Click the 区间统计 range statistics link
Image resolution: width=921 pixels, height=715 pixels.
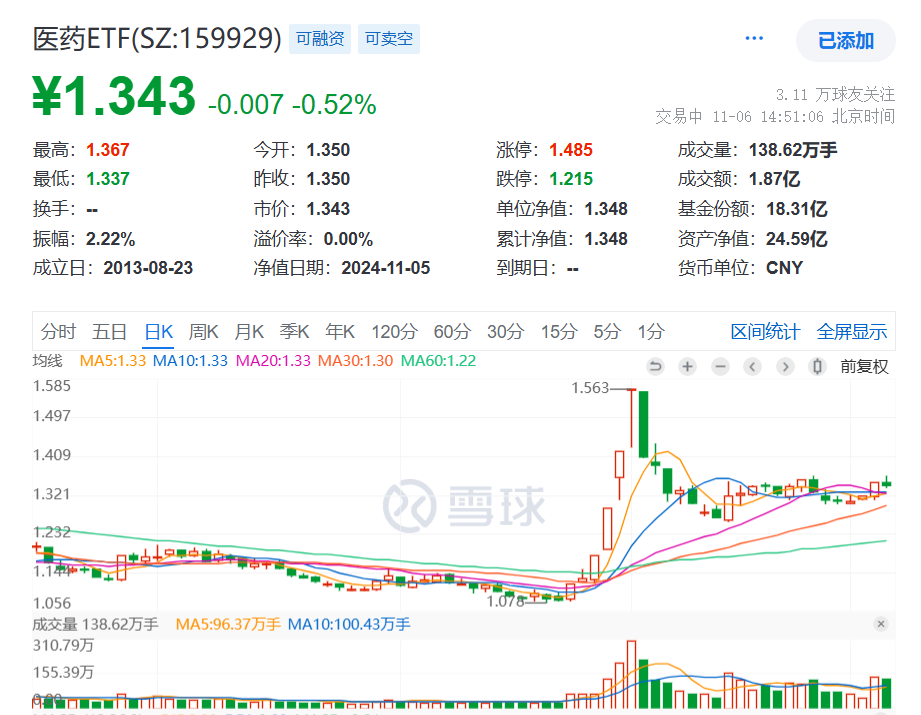pyautogui.click(x=766, y=331)
